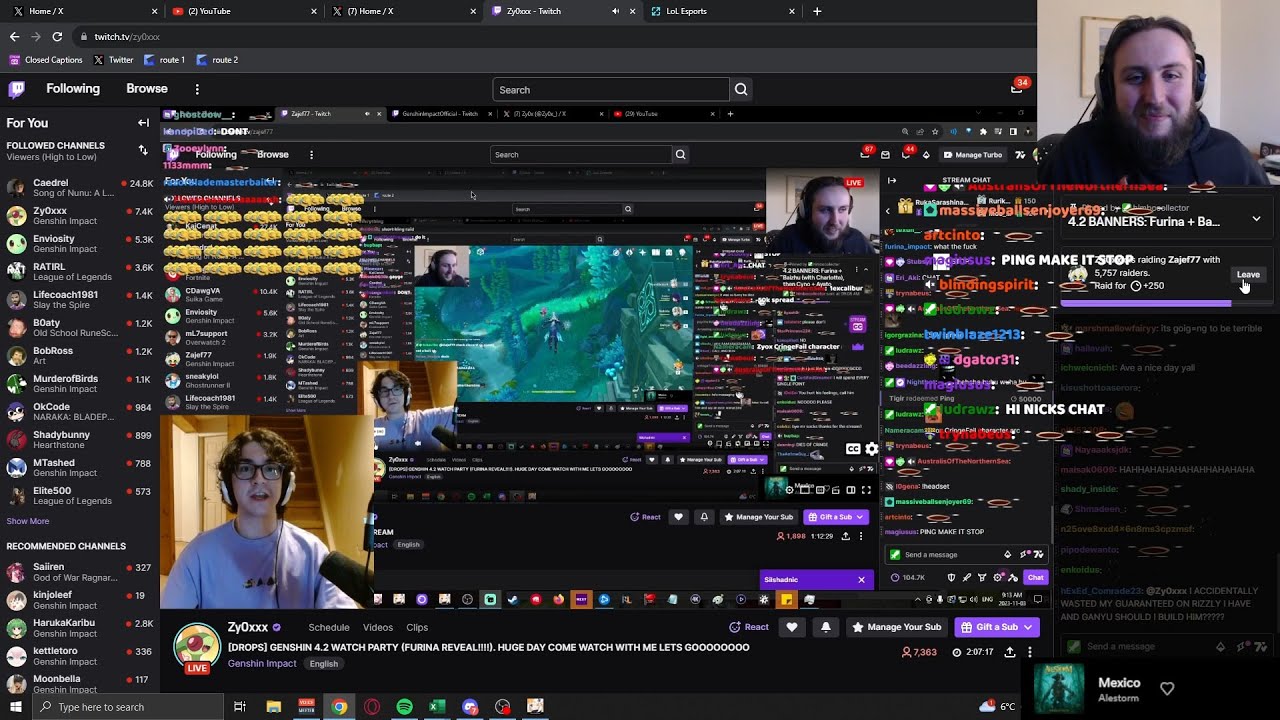This screenshot has height=720, width=1280.
Task: Toggle follow heart for Zy0xxx
Action: coord(792,627)
